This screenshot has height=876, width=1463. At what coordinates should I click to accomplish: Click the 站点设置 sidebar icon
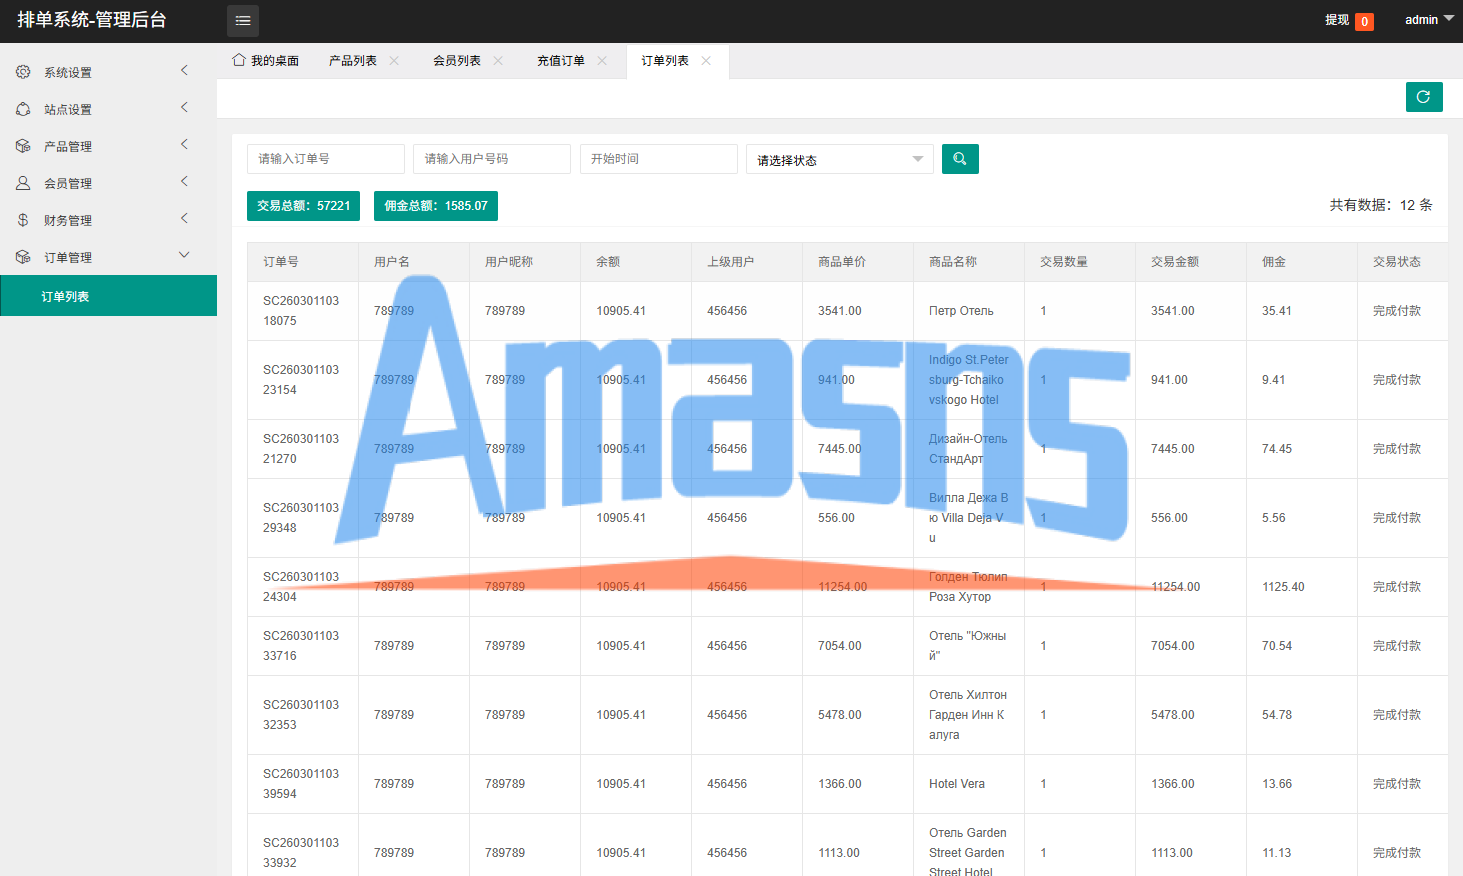coord(23,109)
